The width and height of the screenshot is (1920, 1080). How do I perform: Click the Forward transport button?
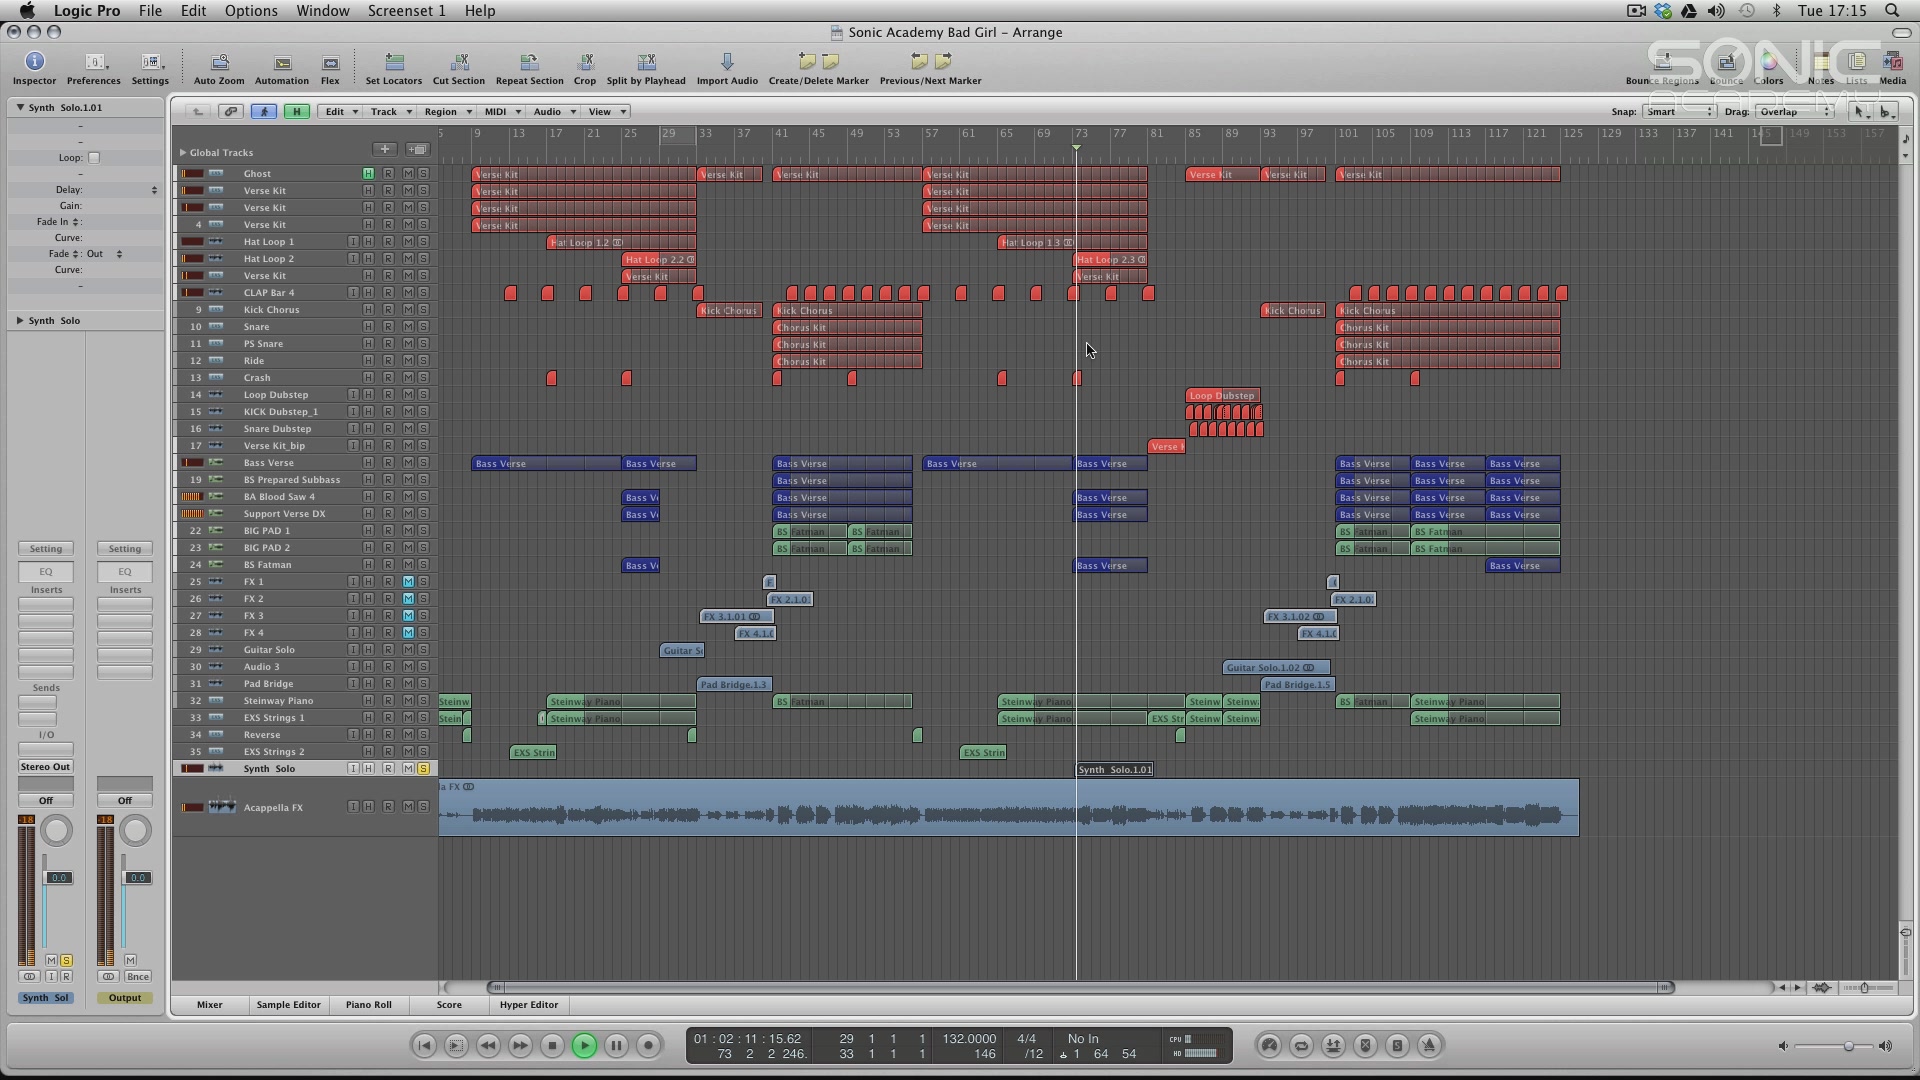(520, 1046)
